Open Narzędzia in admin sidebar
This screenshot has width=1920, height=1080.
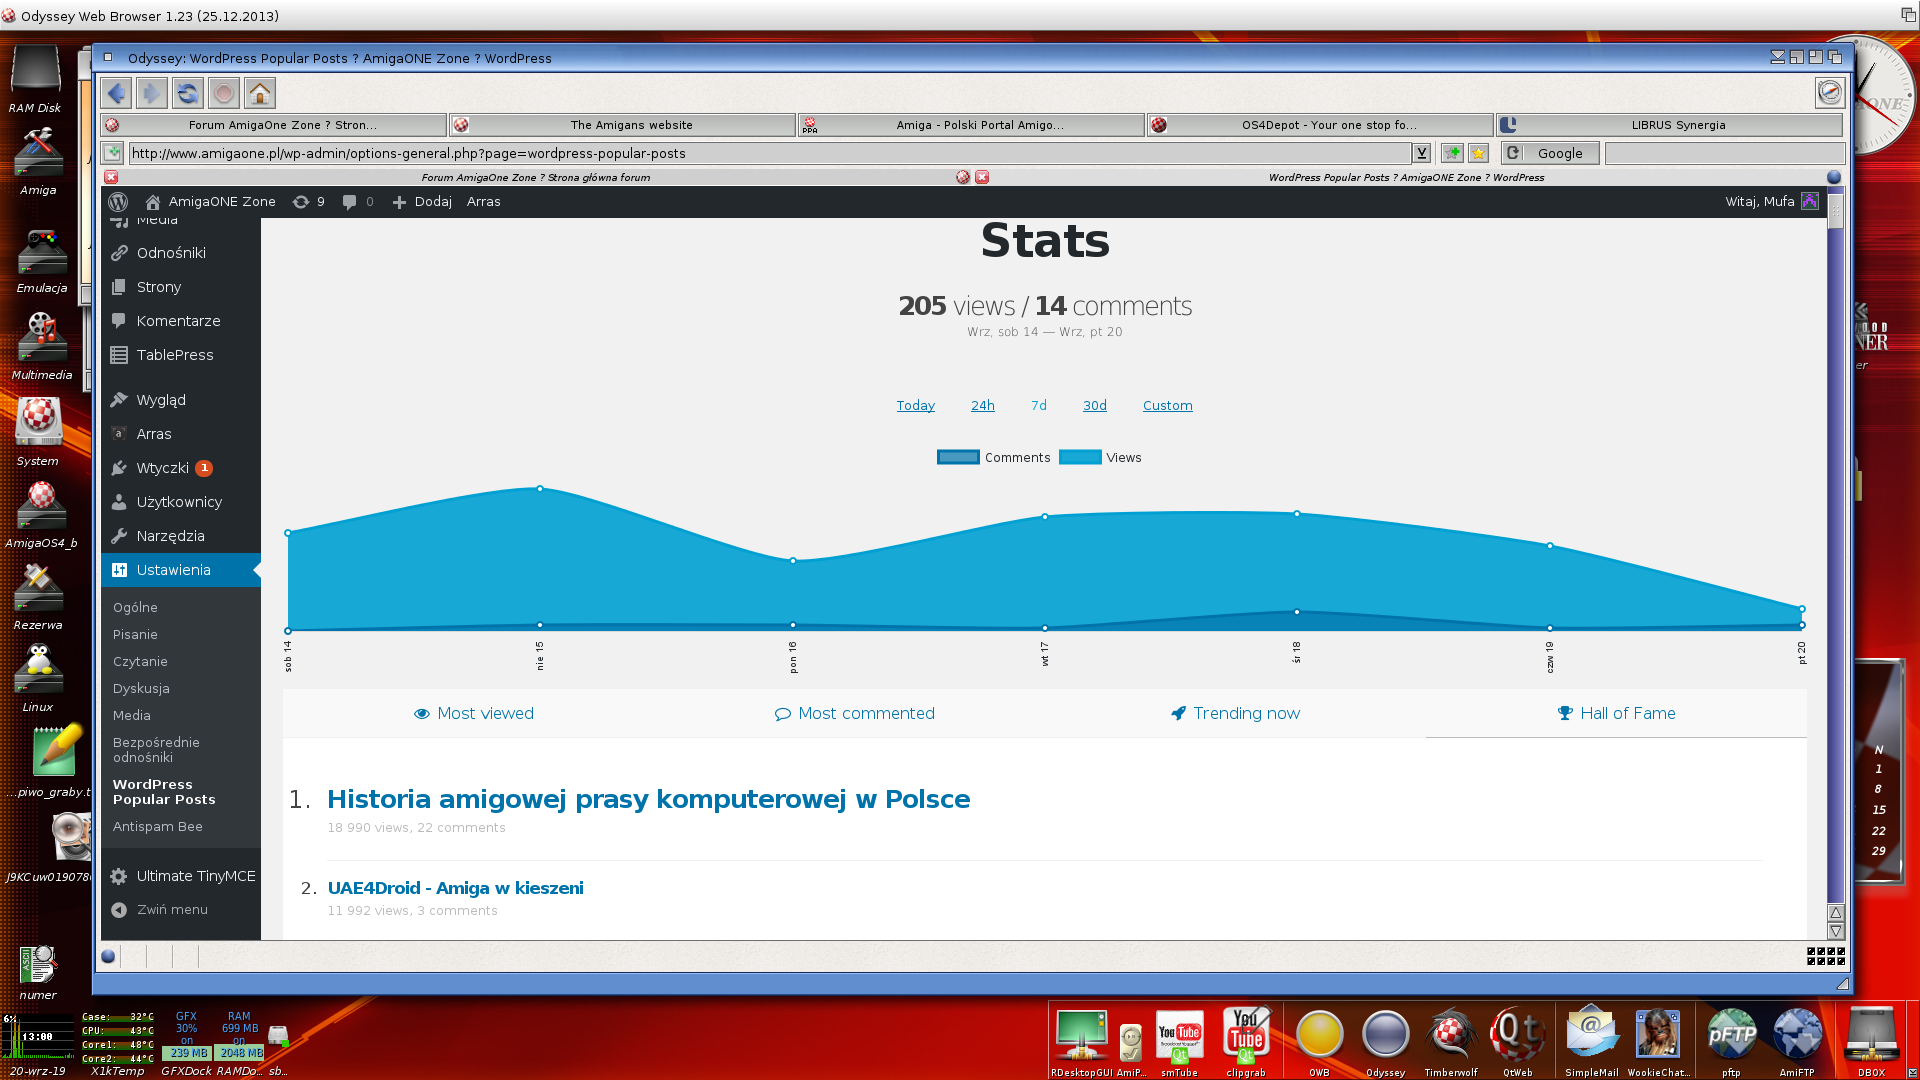click(x=180, y=536)
